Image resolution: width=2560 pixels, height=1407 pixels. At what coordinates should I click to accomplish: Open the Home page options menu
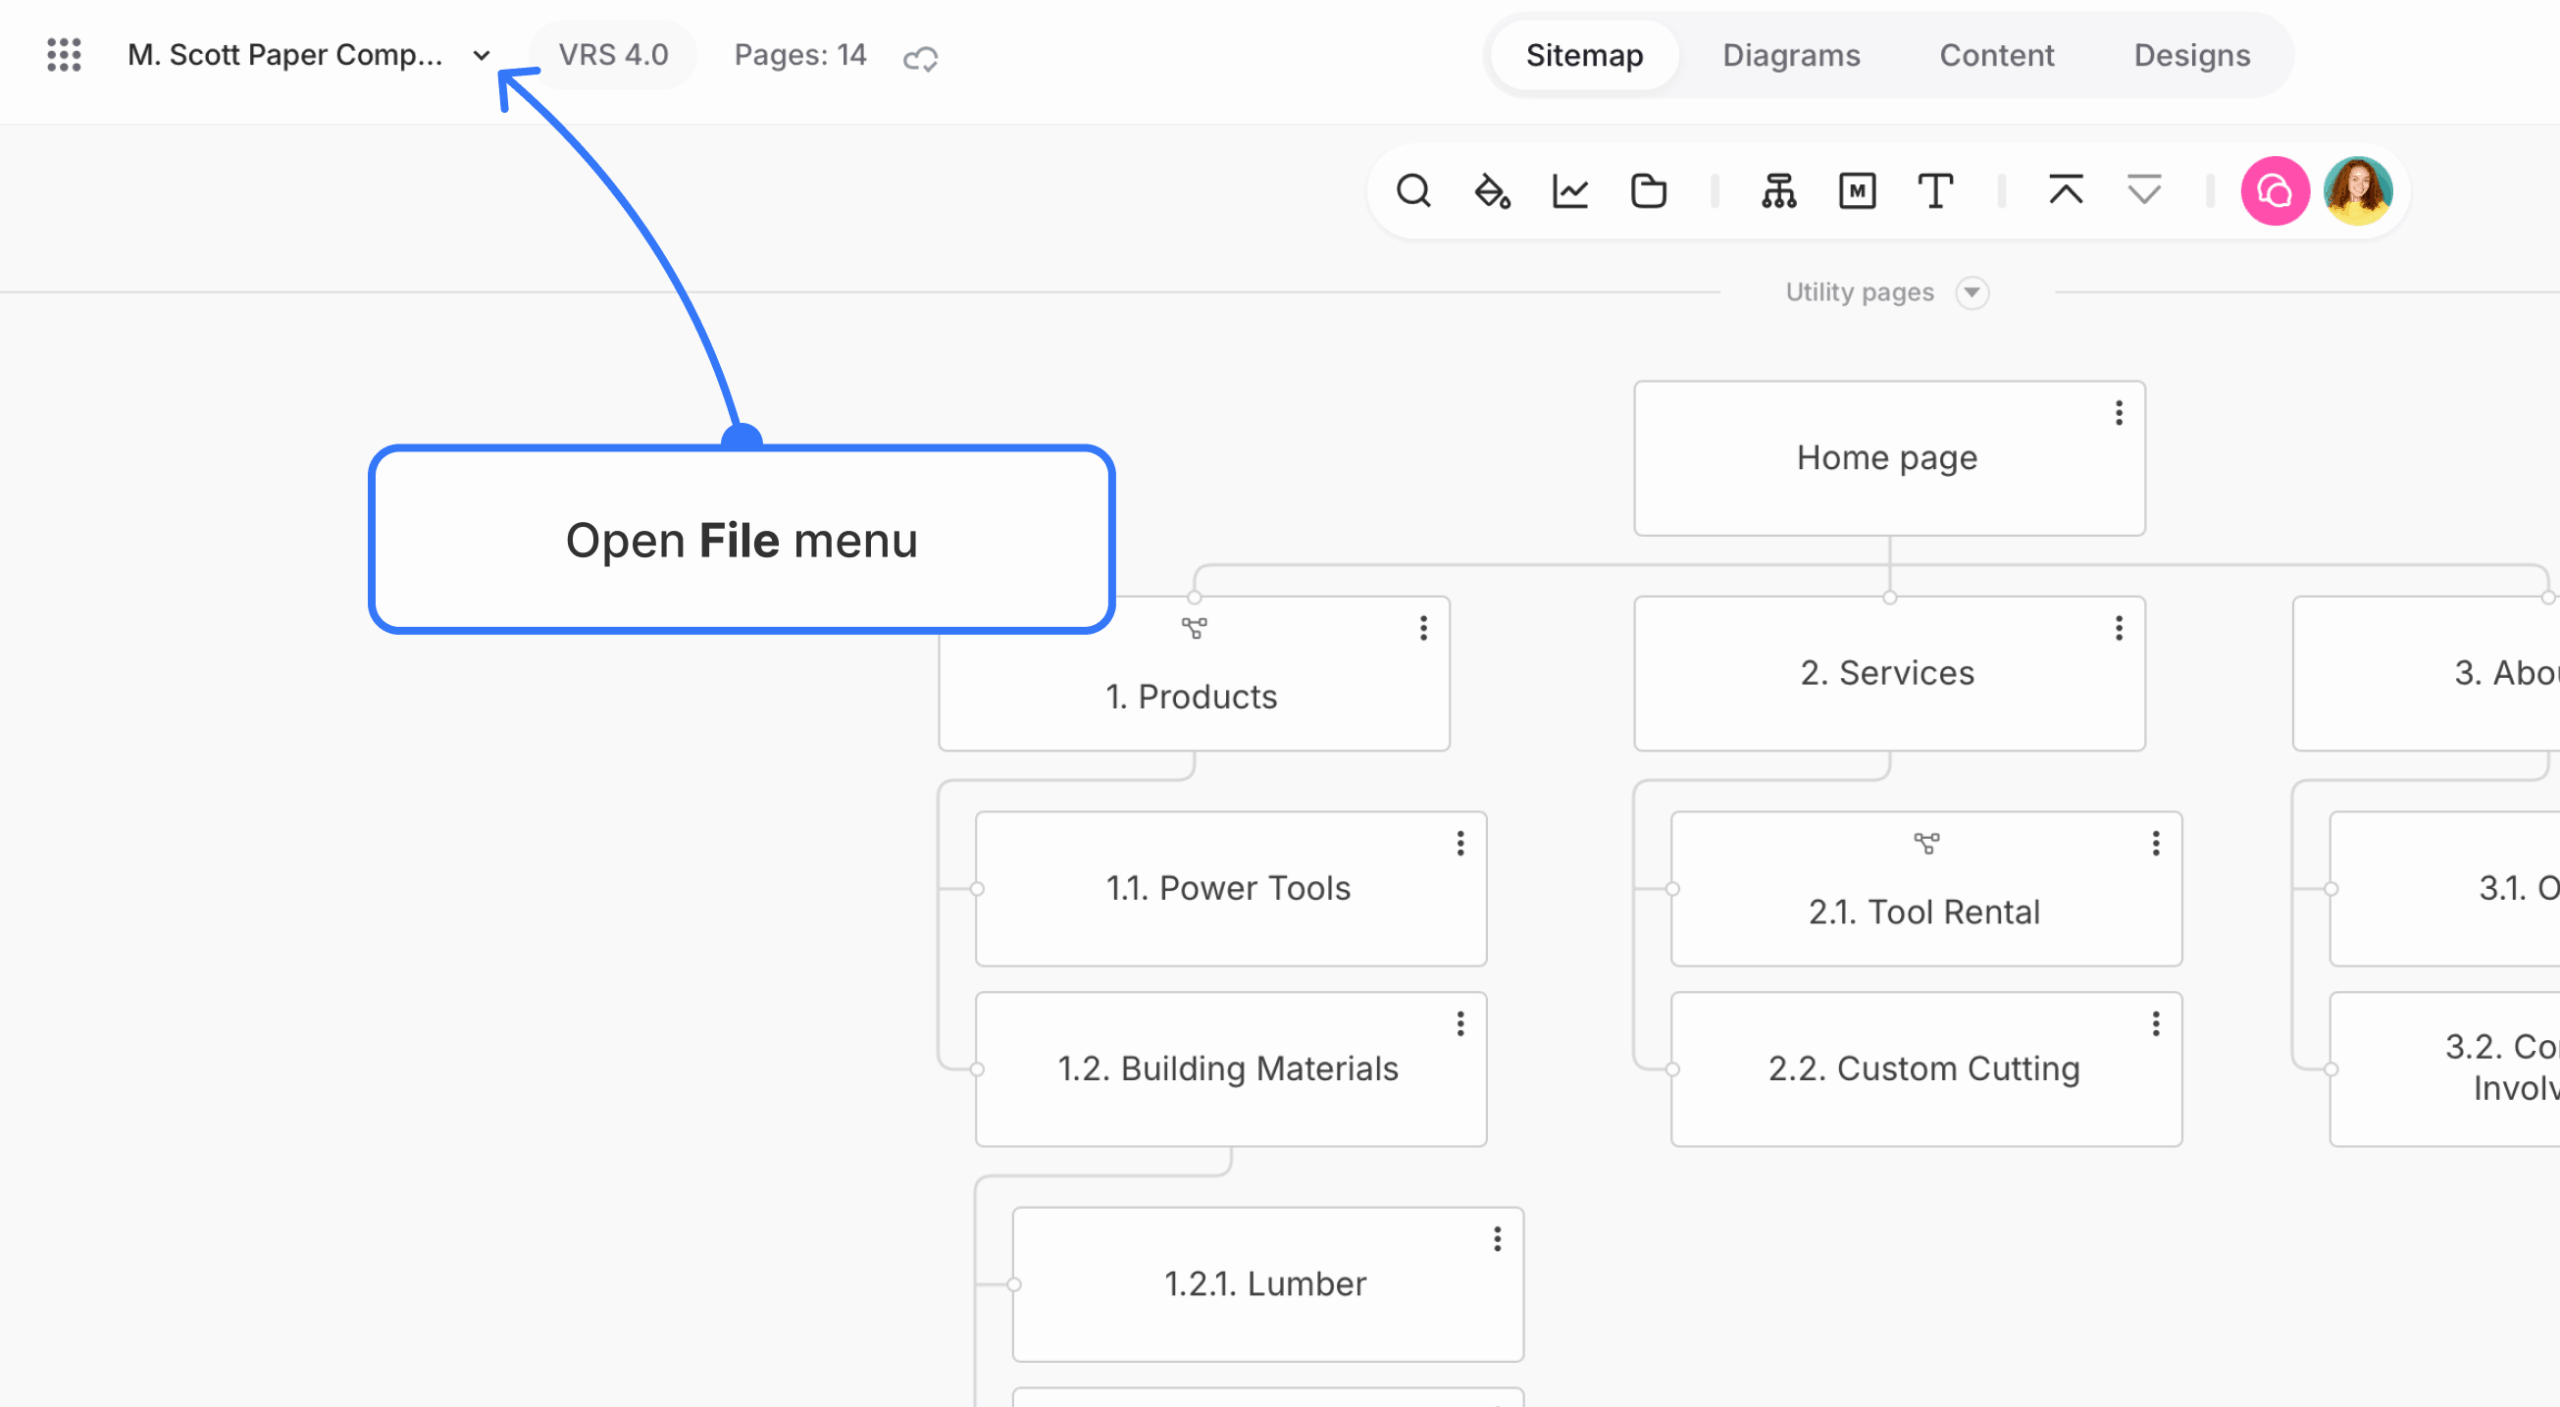click(x=2119, y=413)
